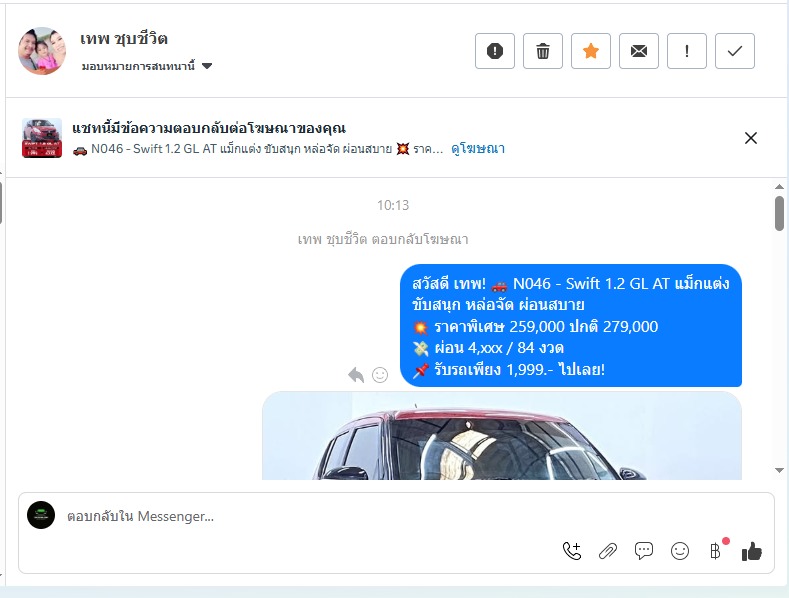The height and width of the screenshot is (598, 789).
Task: Toggle the orange star follow-up icon
Action: pos(591,51)
